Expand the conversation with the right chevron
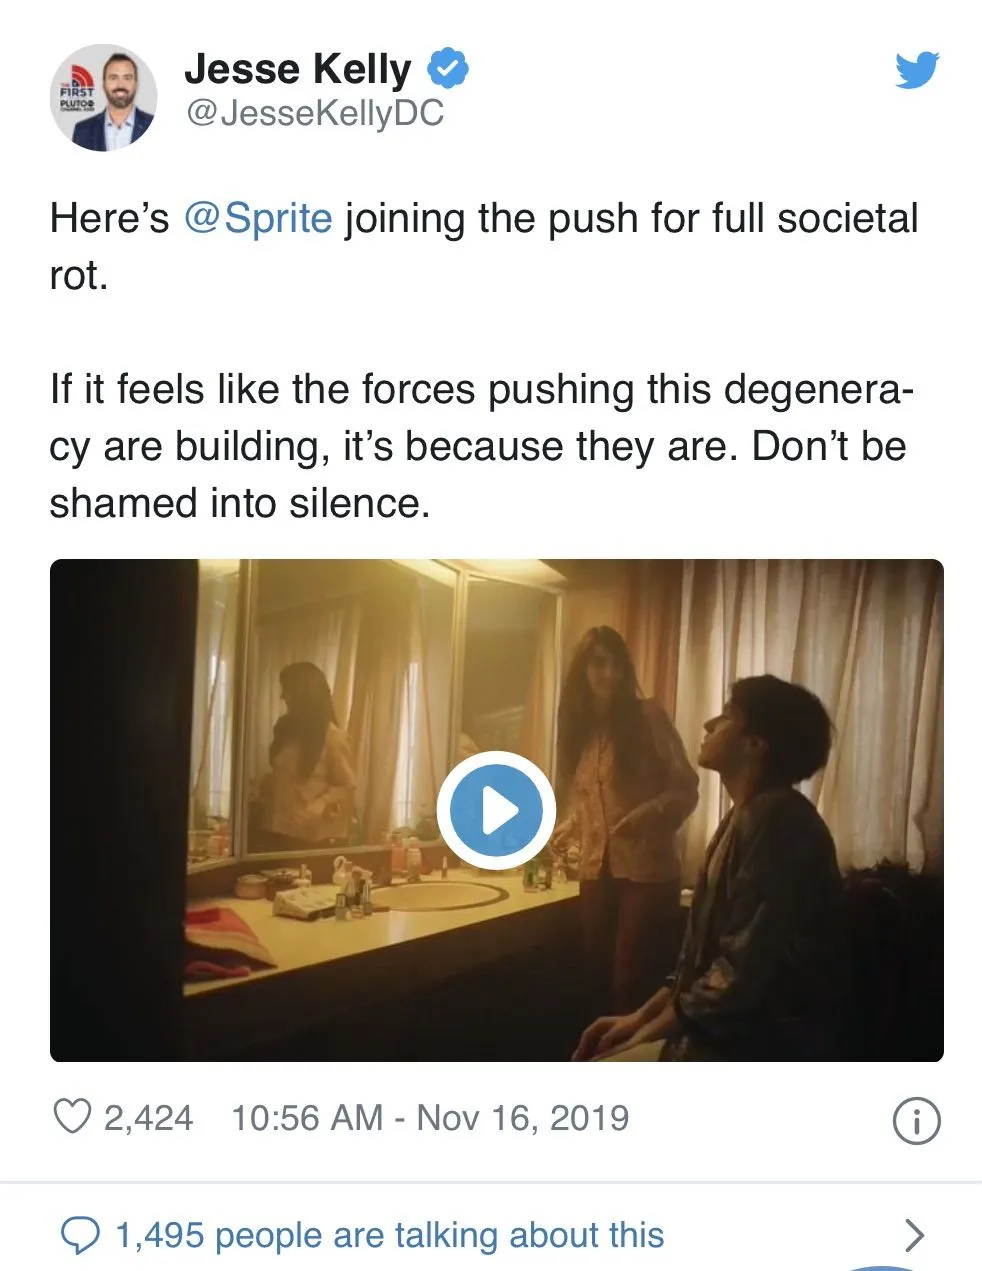Viewport: 982px width, 1271px height. (x=913, y=1236)
